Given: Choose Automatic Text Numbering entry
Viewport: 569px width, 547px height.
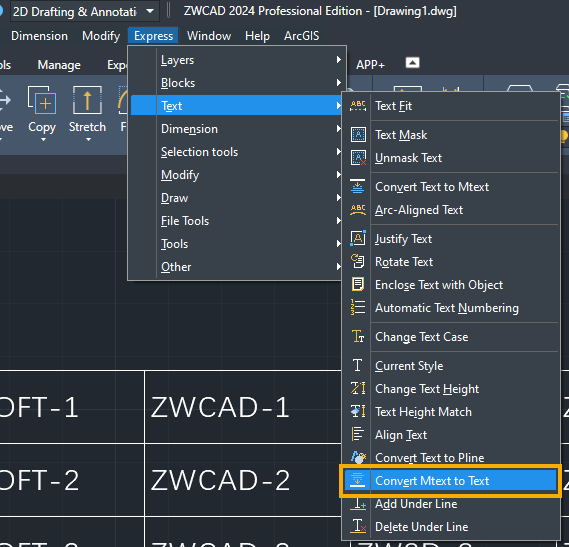Looking at the screenshot, I should point(451,307).
